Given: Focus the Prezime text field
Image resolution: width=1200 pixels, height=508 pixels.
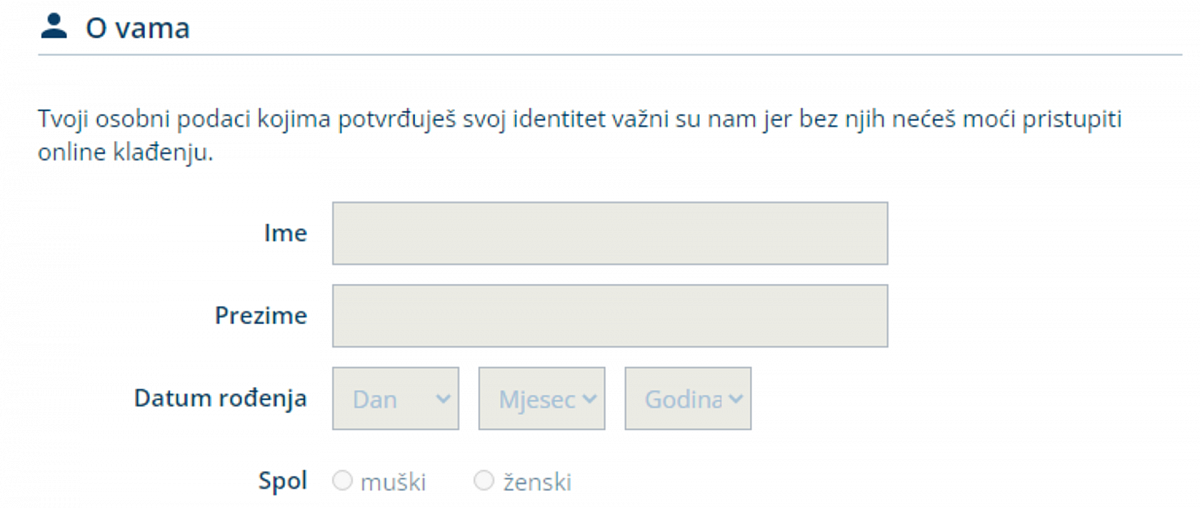Looking at the screenshot, I should (609, 316).
